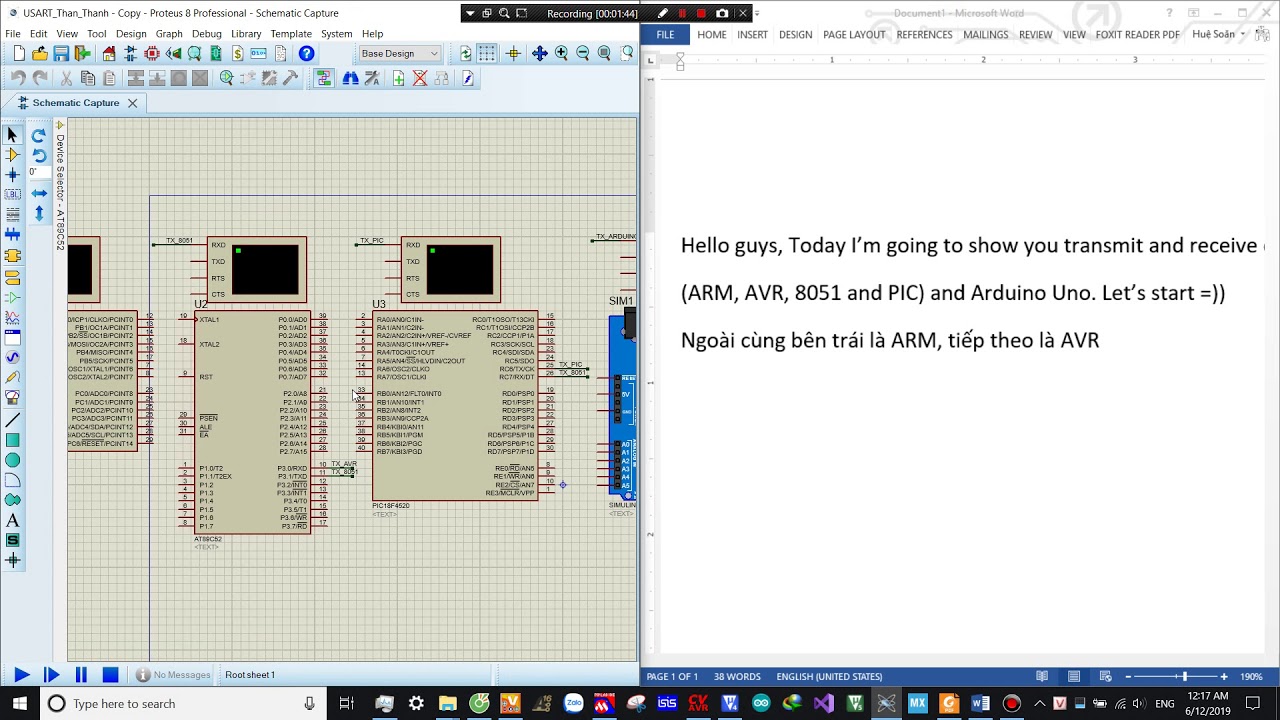
Task: Open the Bill of Materials dollar icon
Action: (x=237, y=54)
